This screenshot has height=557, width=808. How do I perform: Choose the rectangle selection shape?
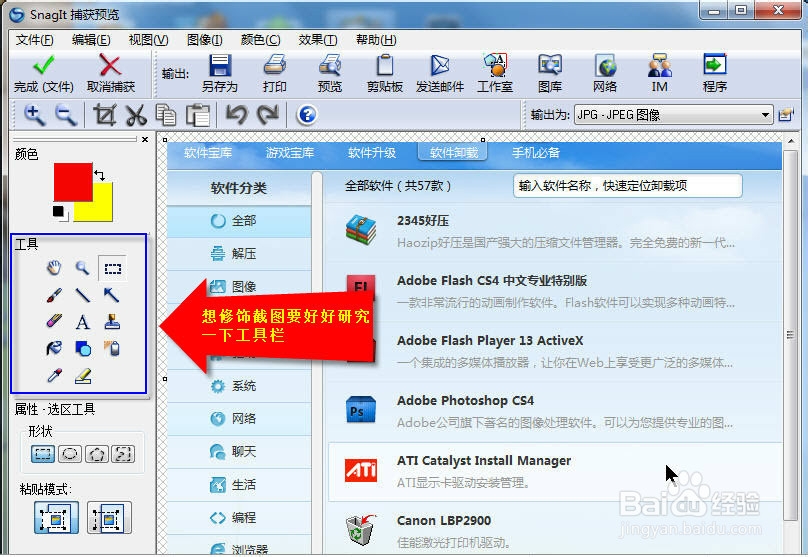[43, 454]
